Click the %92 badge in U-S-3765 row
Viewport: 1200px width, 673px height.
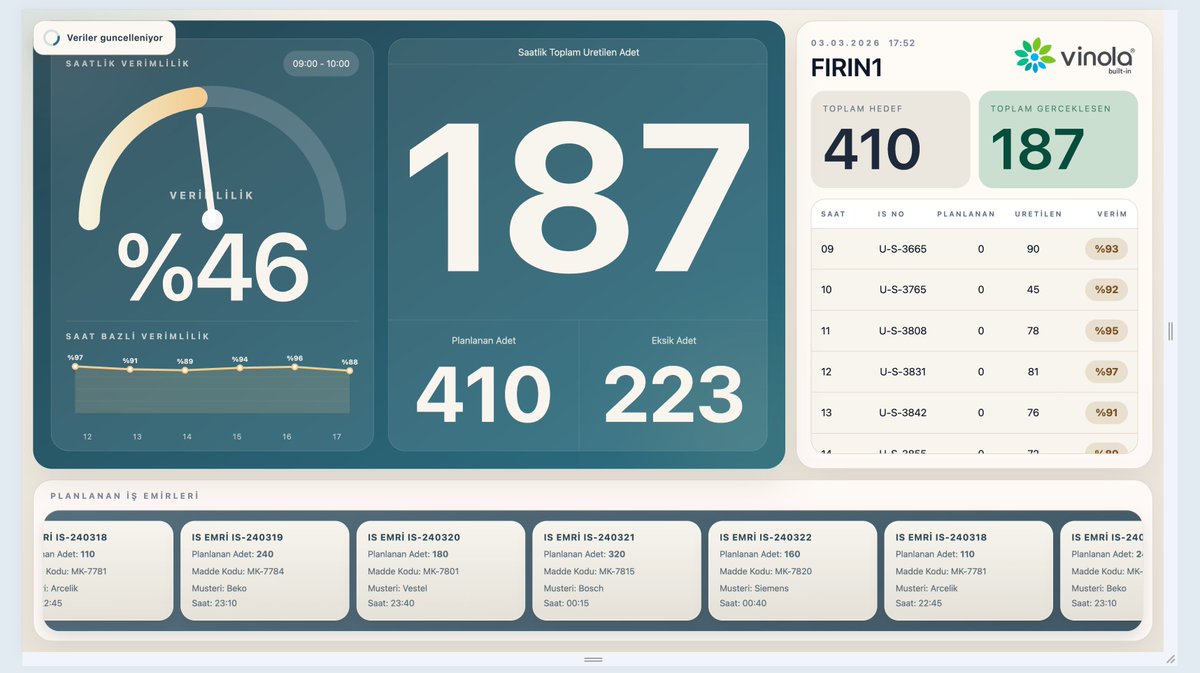(x=1106, y=289)
